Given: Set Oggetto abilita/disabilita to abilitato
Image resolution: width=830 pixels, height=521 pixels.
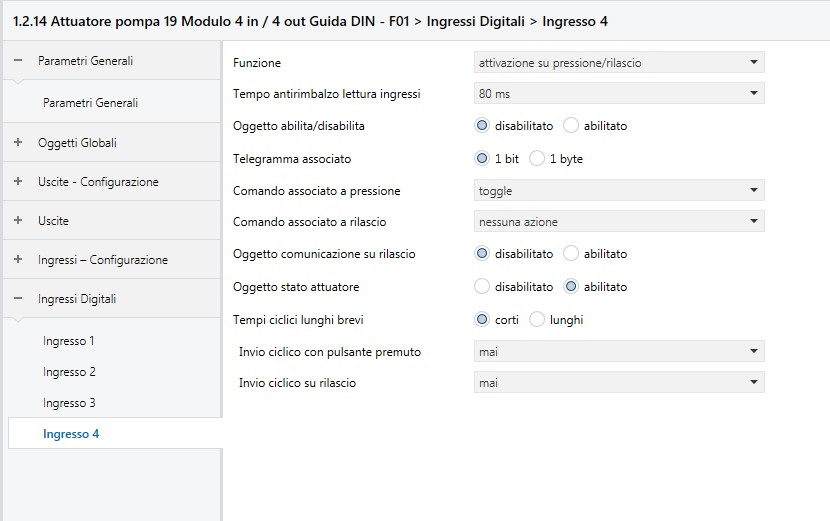Looking at the screenshot, I should pos(571,125).
